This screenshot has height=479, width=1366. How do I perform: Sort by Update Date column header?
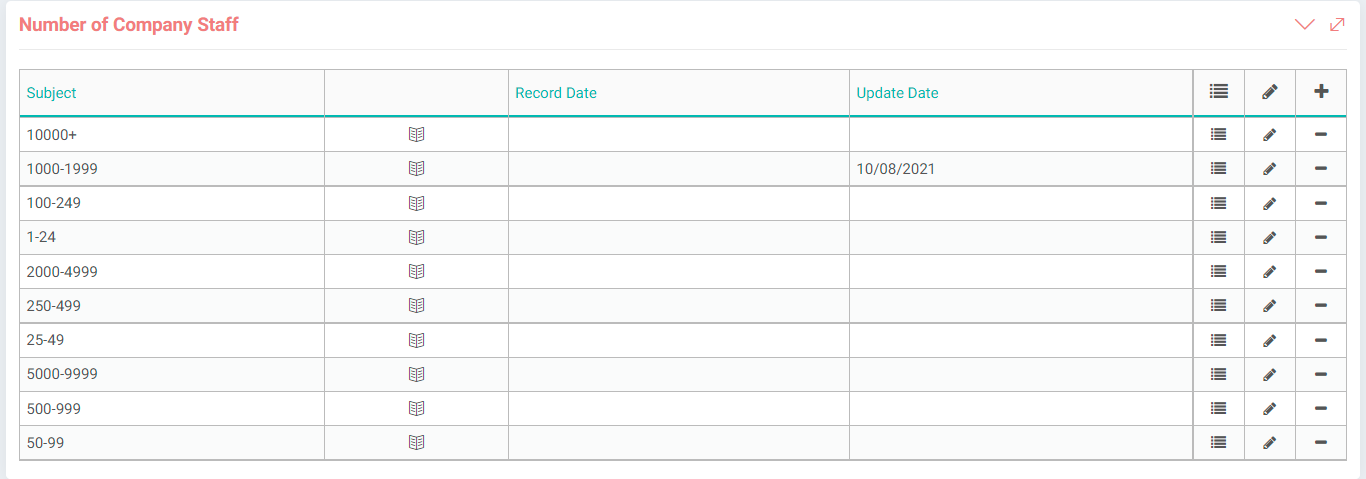[x=898, y=93]
